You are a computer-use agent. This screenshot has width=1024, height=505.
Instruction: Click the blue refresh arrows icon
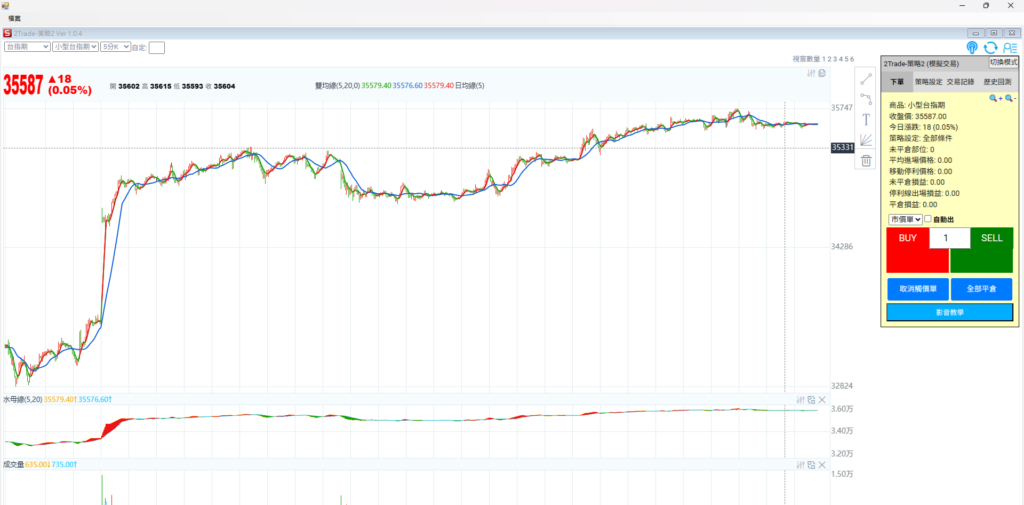pos(990,47)
